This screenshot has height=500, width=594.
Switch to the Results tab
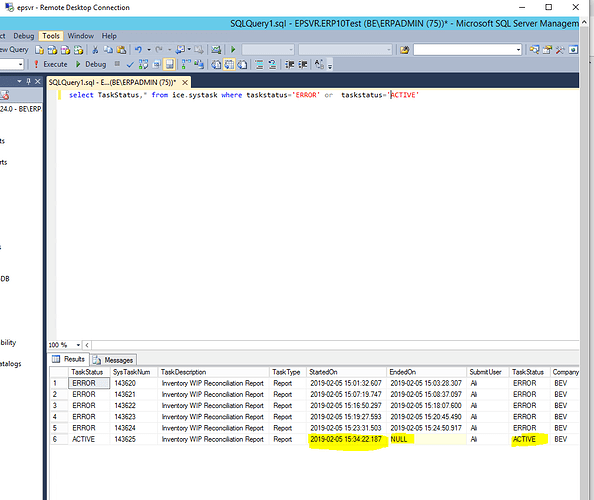[x=69, y=359]
